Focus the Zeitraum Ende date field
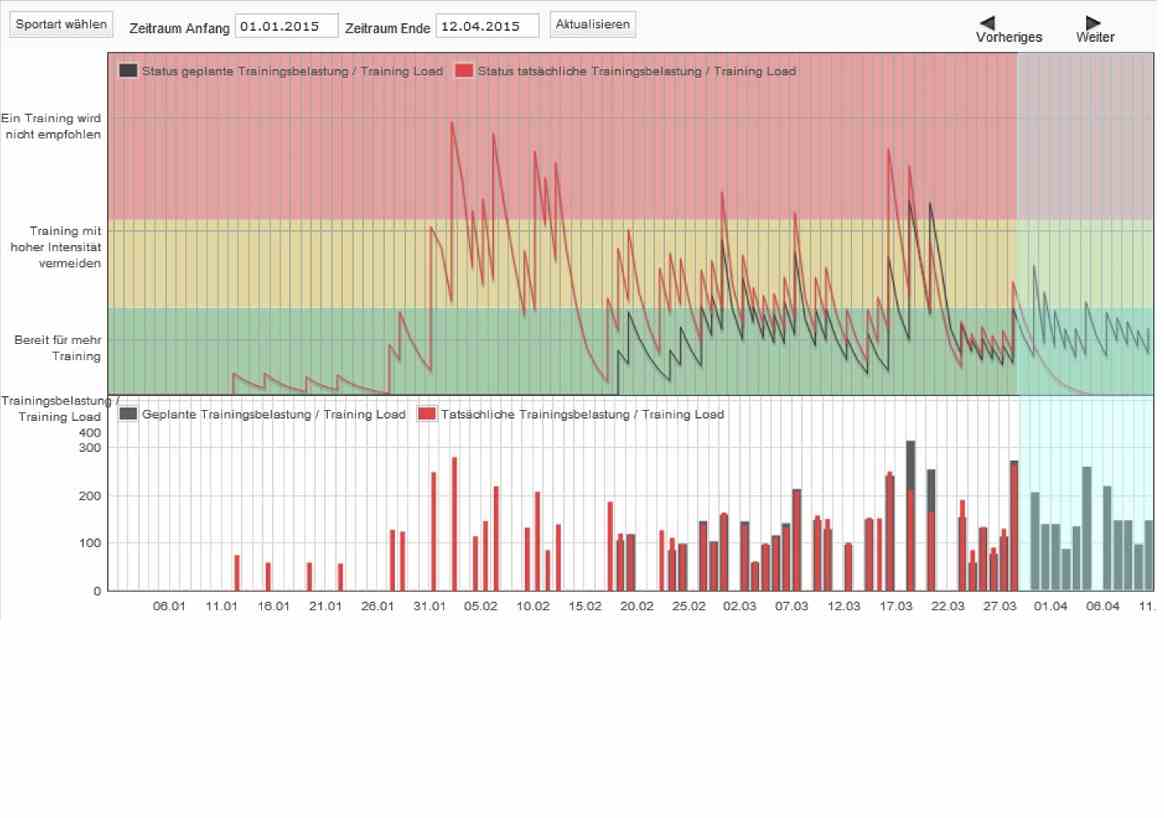This screenshot has width=1164, height=818. (487, 26)
